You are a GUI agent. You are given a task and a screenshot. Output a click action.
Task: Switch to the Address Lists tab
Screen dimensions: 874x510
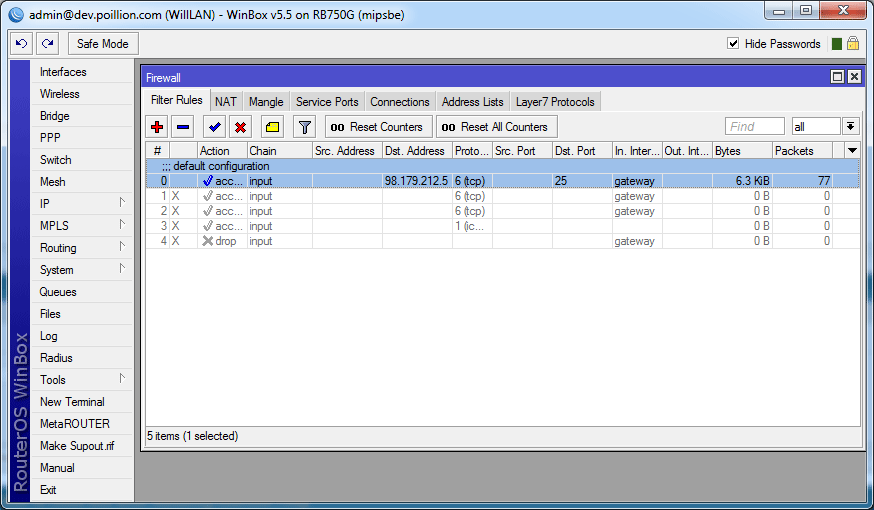click(473, 101)
